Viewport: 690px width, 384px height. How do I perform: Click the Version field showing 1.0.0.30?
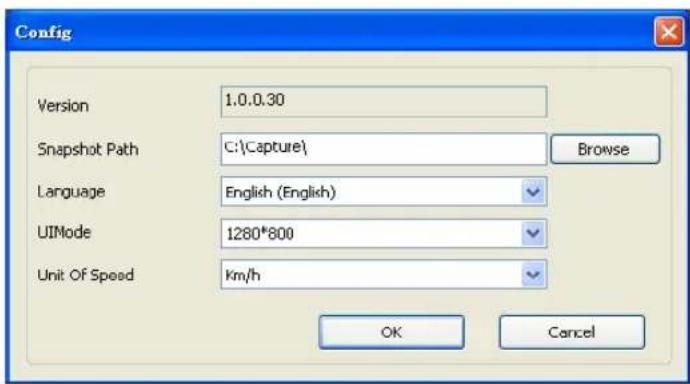[x=384, y=102]
